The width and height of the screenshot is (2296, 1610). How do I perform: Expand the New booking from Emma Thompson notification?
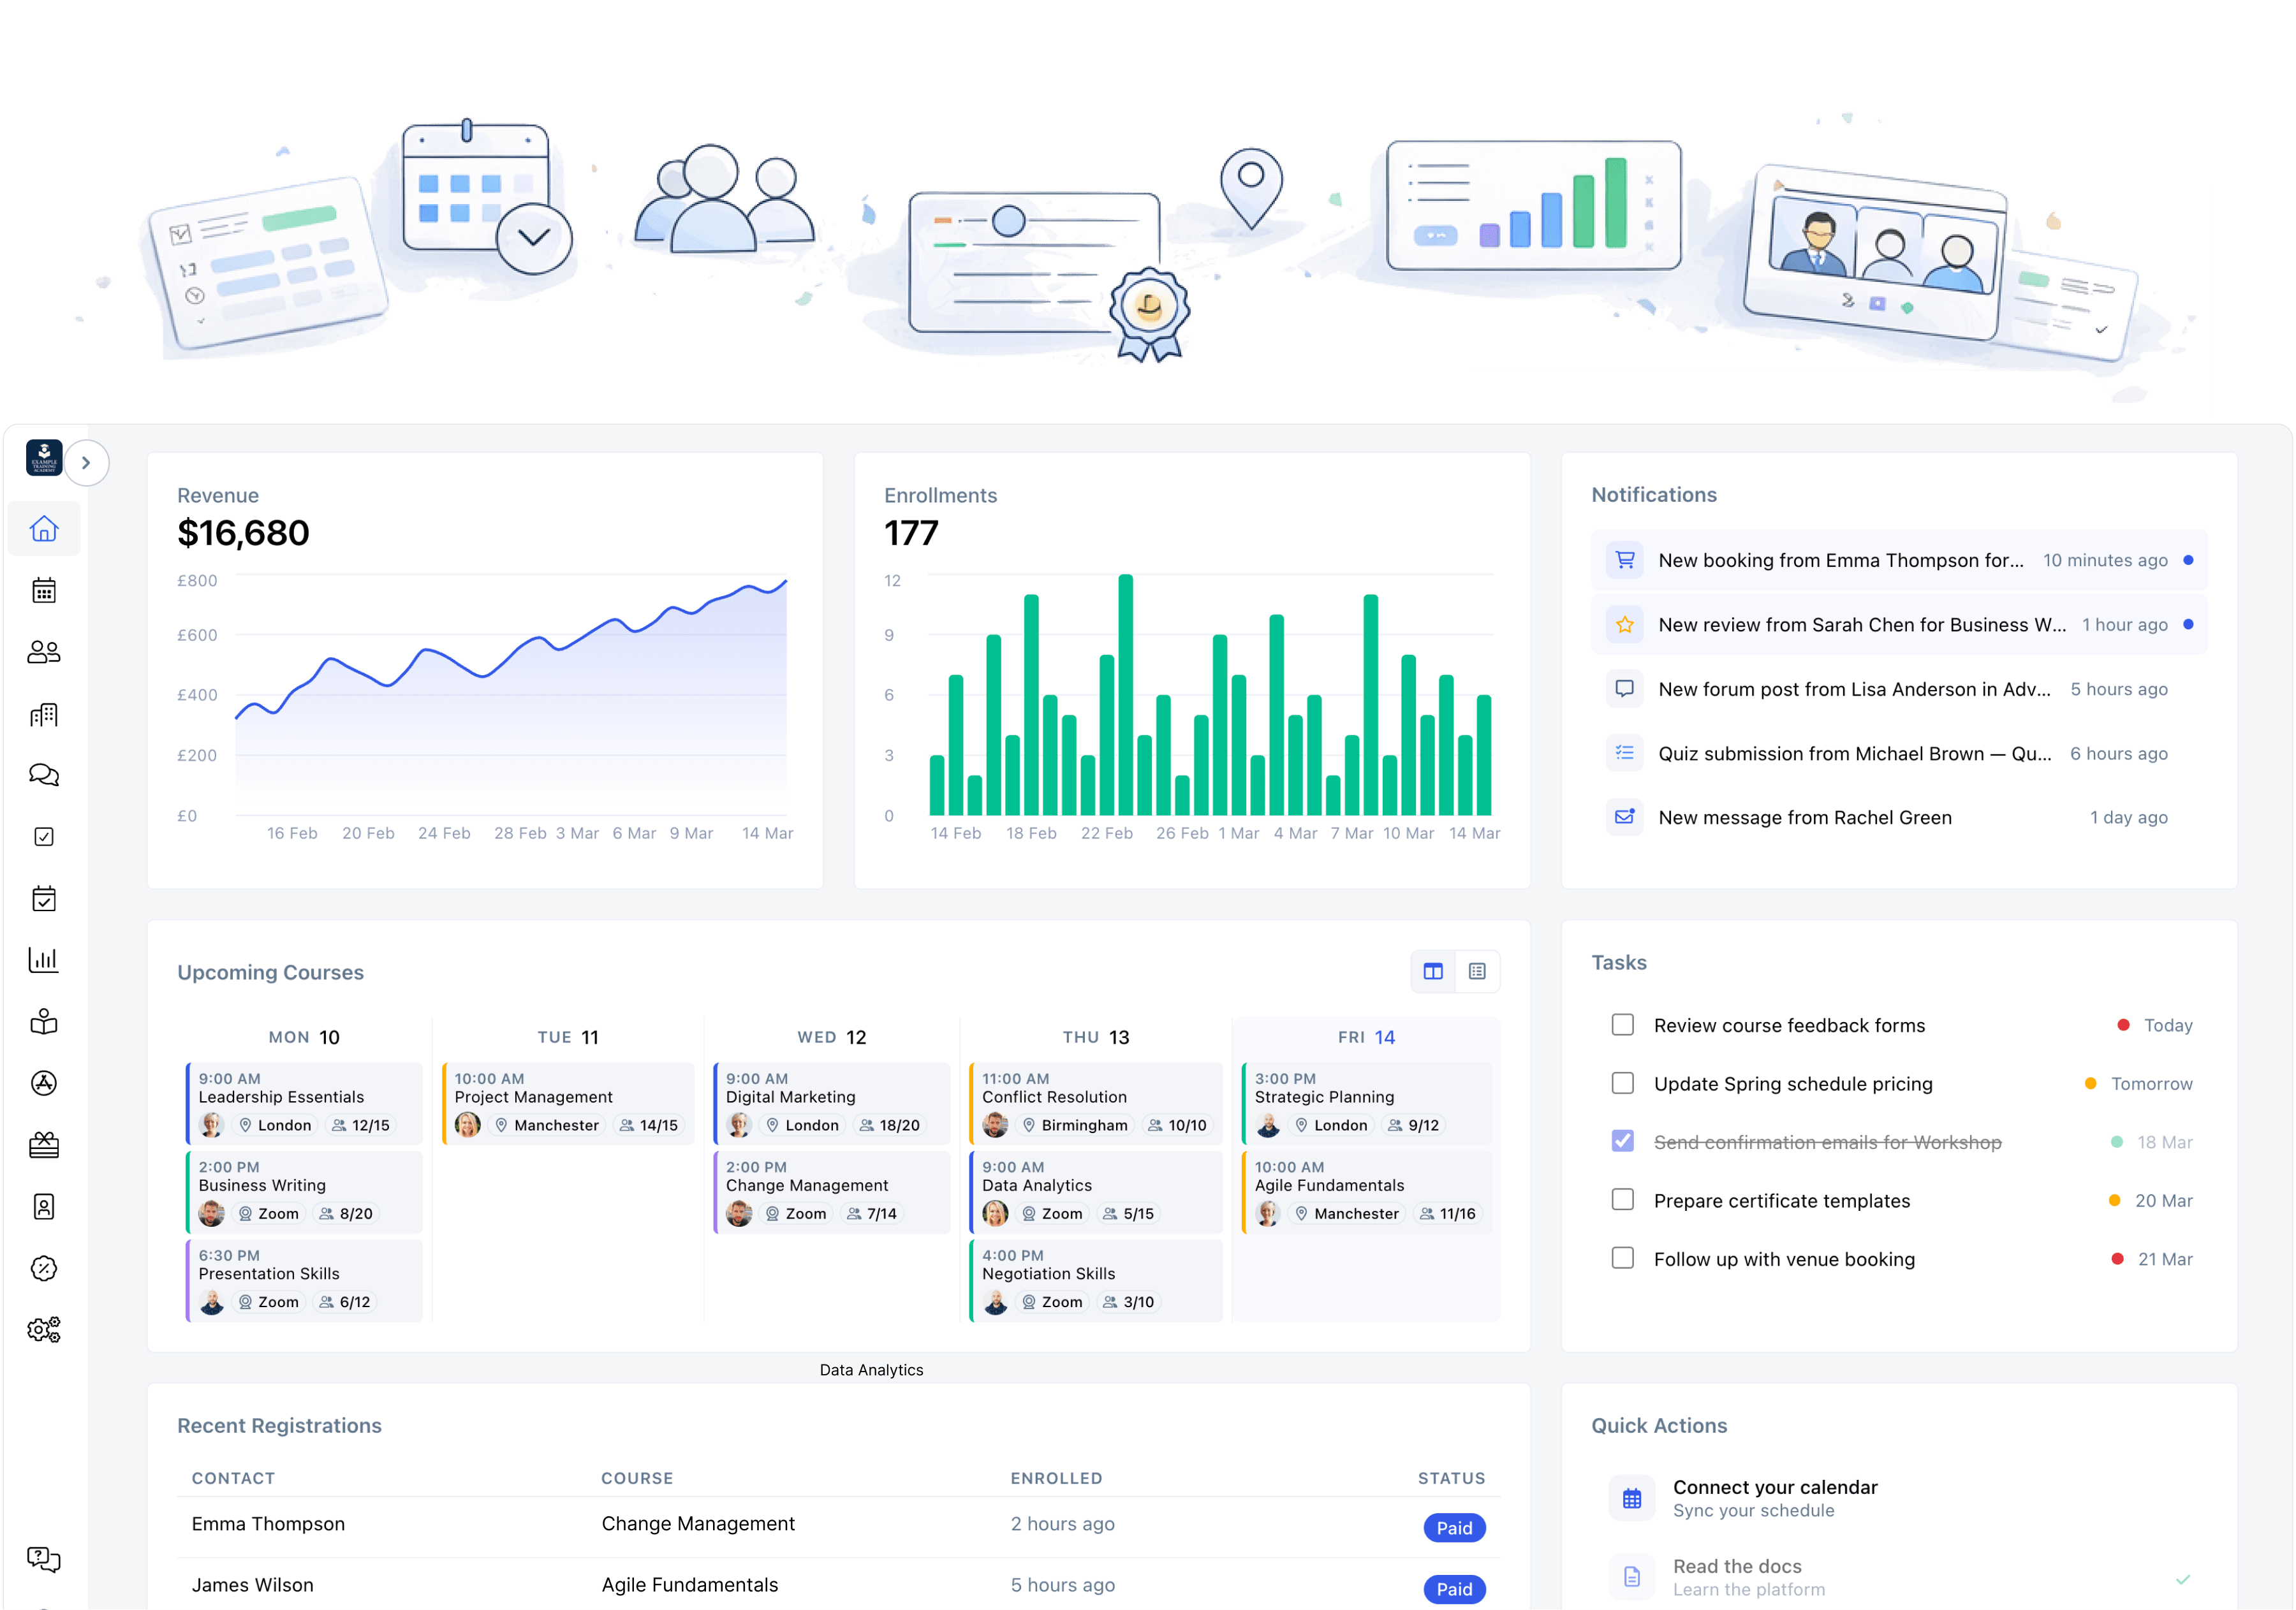[x=1839, y=560]
